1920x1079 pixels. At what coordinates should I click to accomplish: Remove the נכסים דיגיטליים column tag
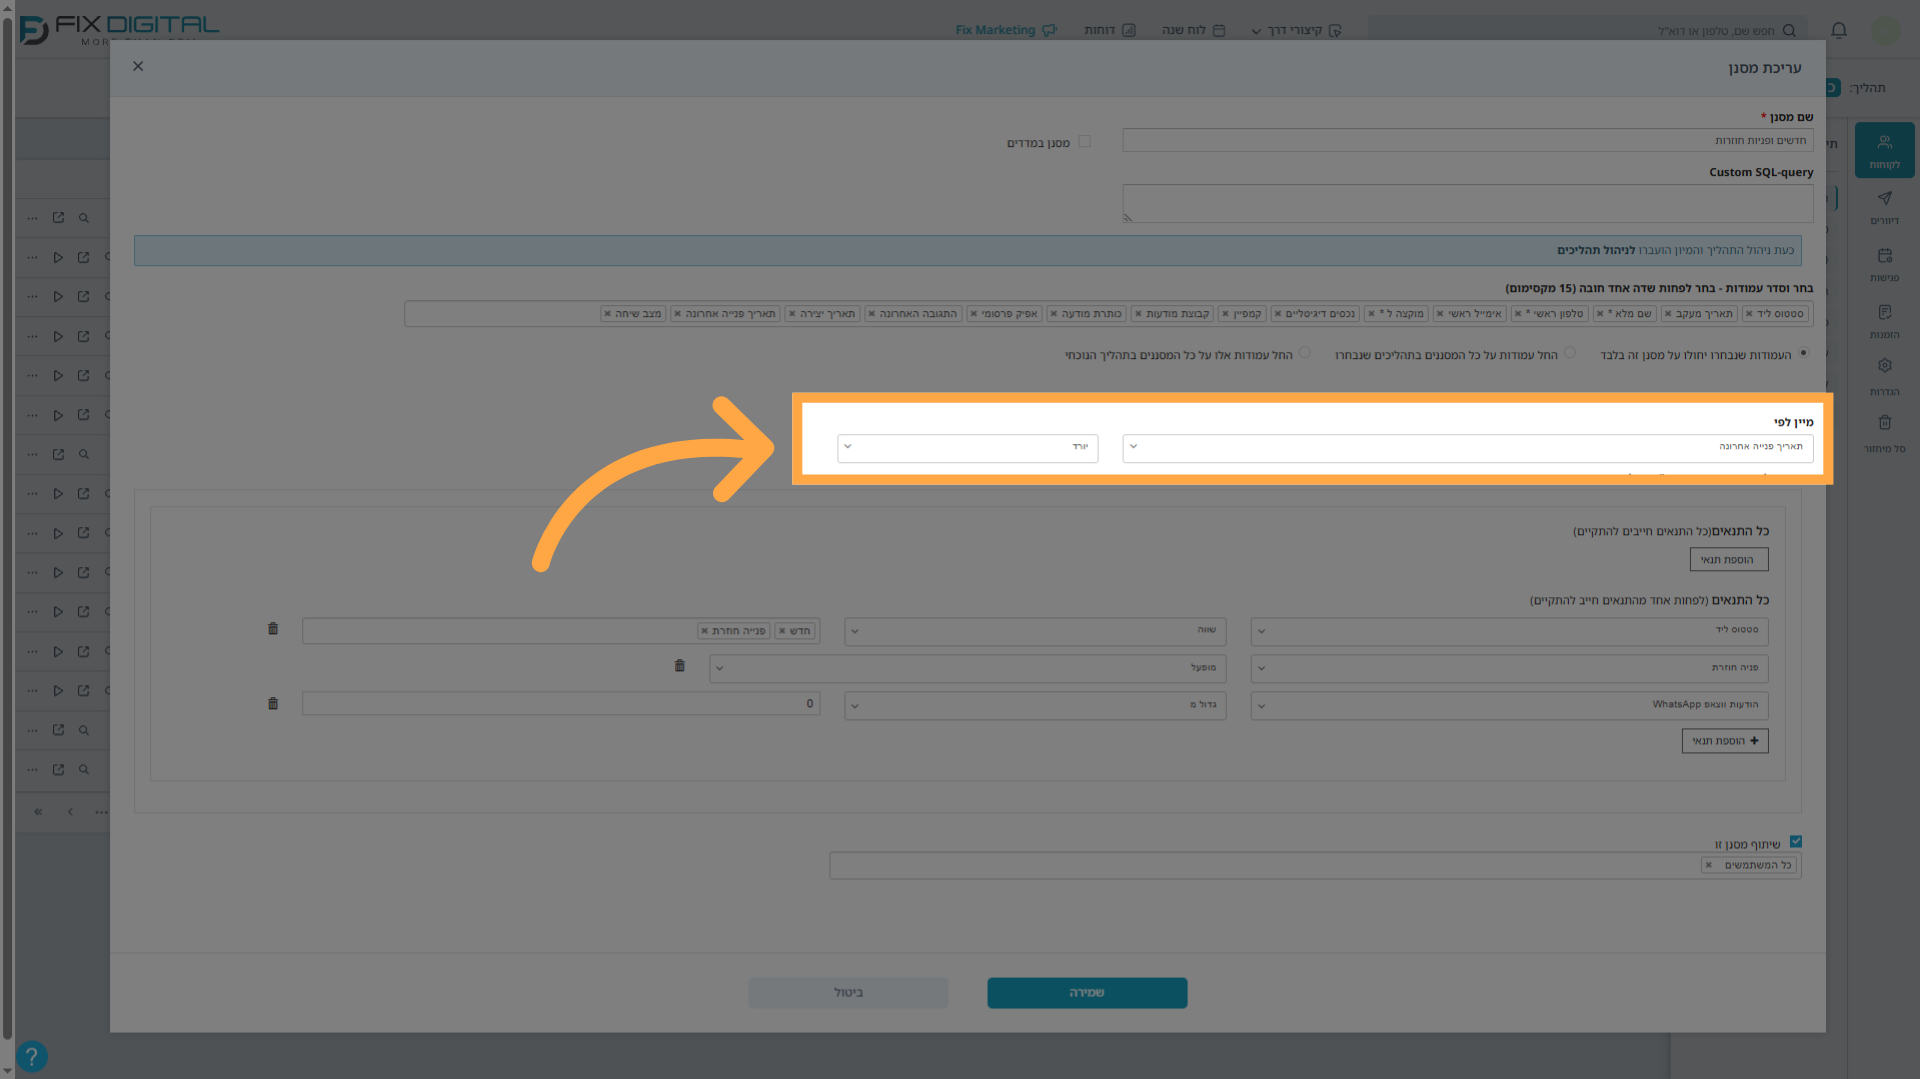tap(1278, 314)
